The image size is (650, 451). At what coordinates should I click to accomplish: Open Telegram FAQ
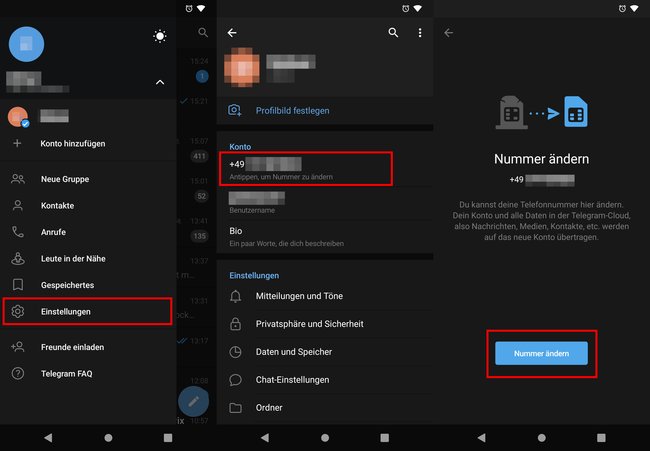(66, 373)
